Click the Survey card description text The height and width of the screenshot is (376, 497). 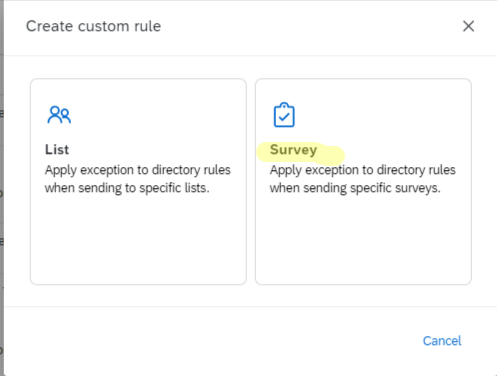(363, 179)
